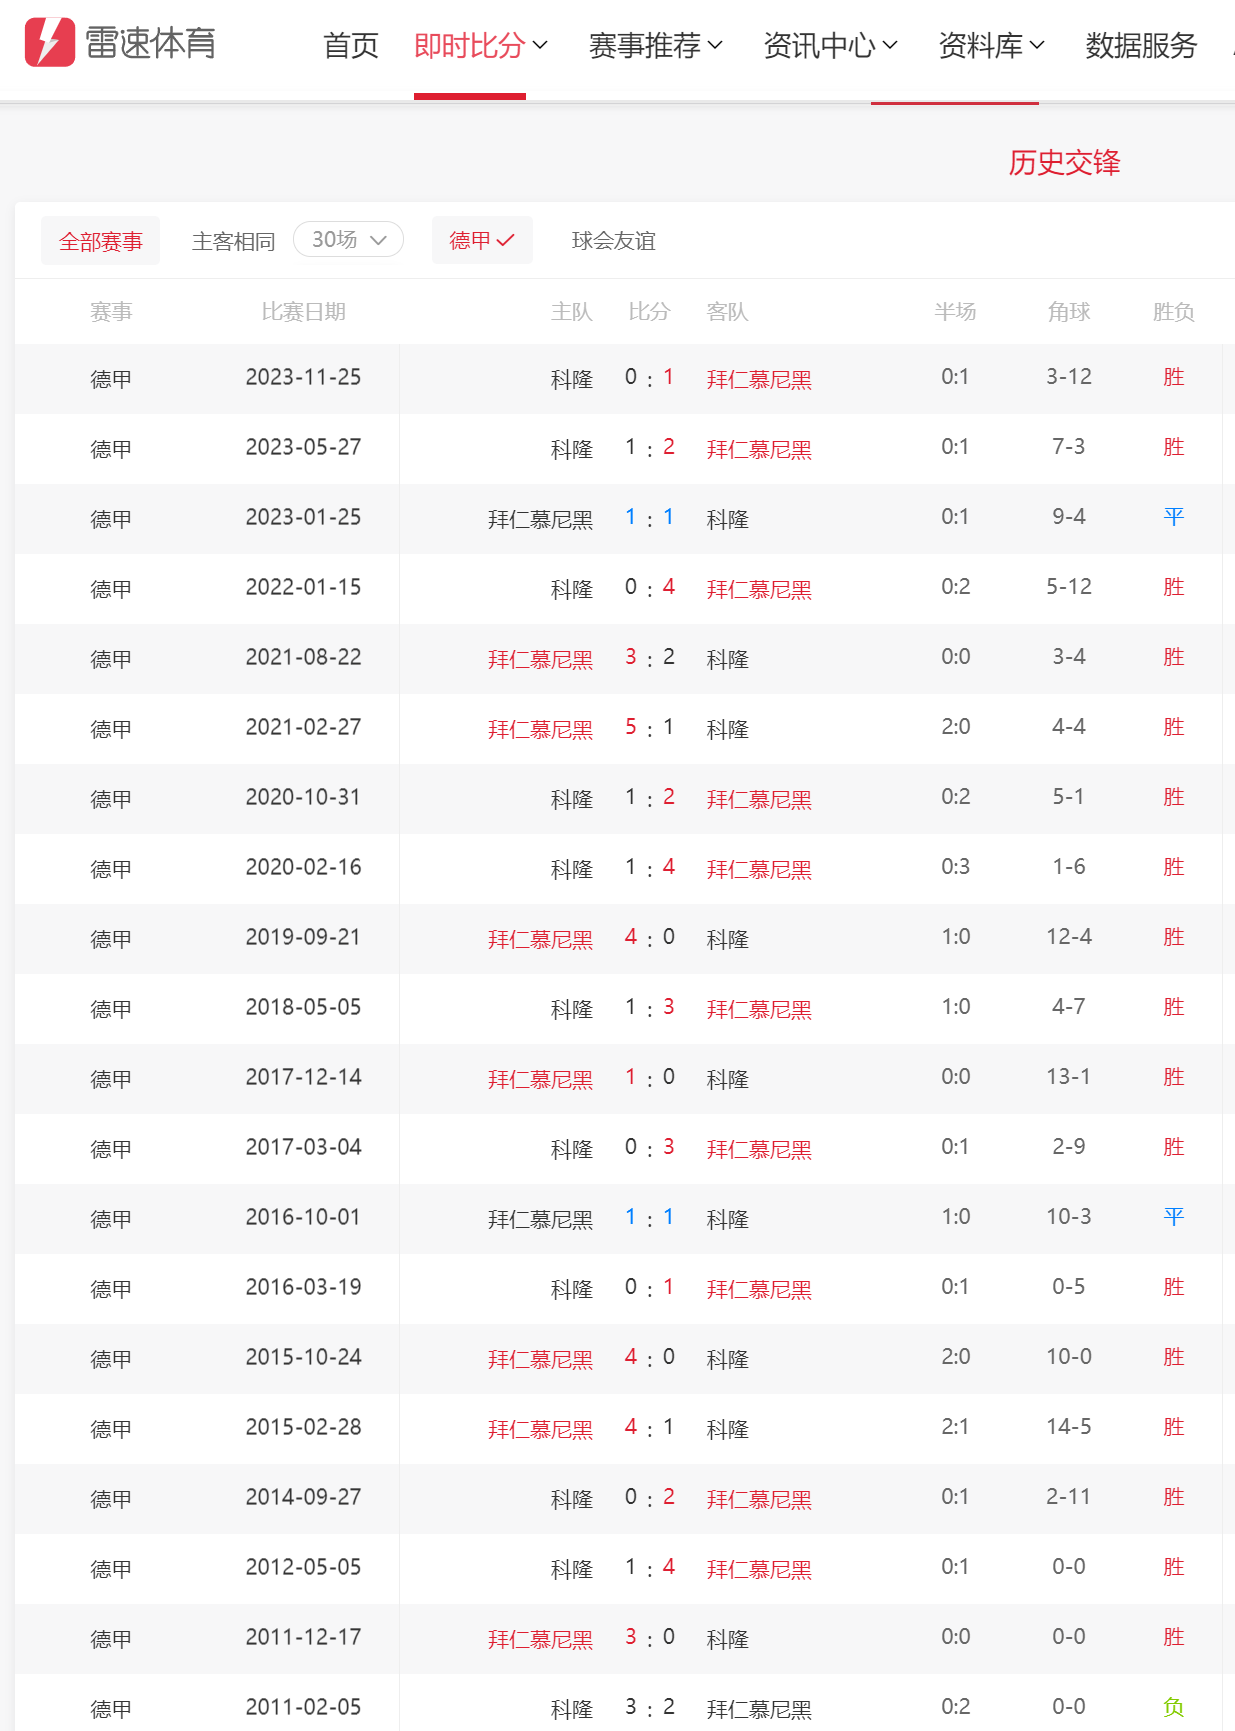Click the 1:1 score of 2023-01-25 match
Screen dimensions: 1235x1731
(x=650, y=518)
